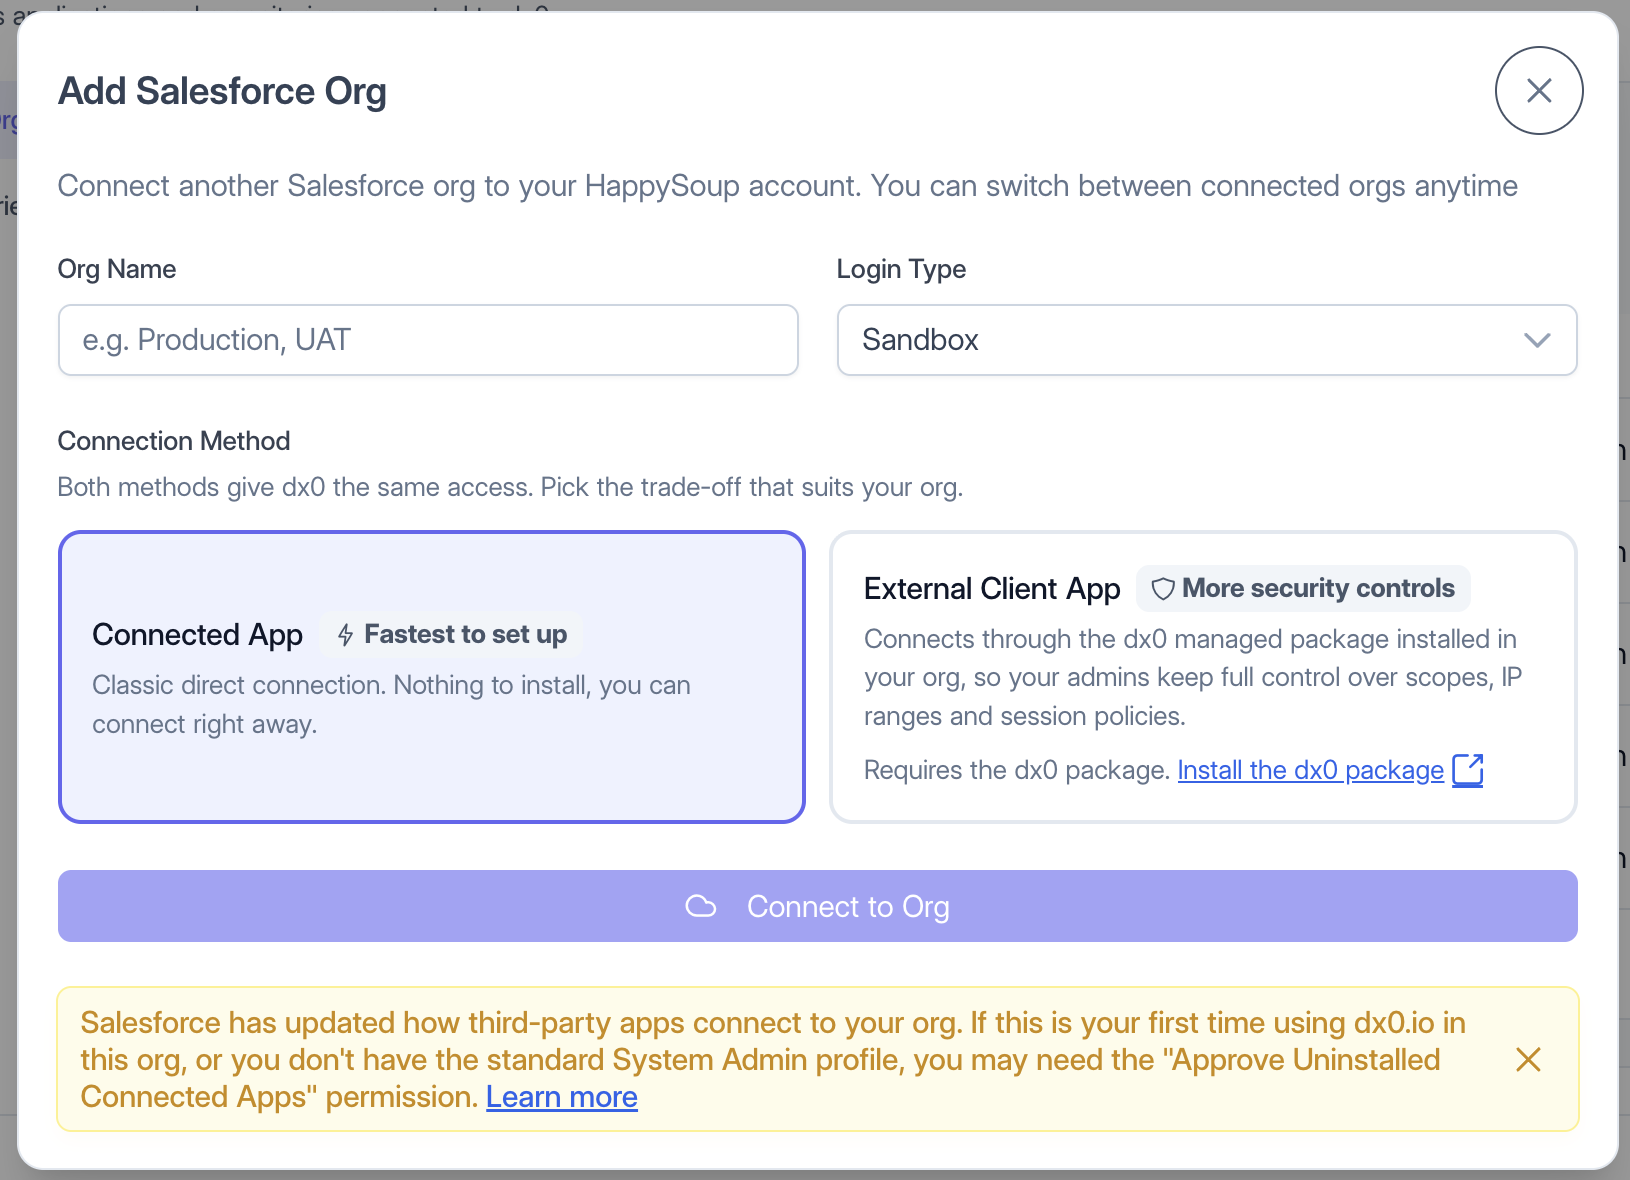Open the Login Type Sandbox dropdown
Viewport: 1630px width, 1180px height.
pos(1207,340)
